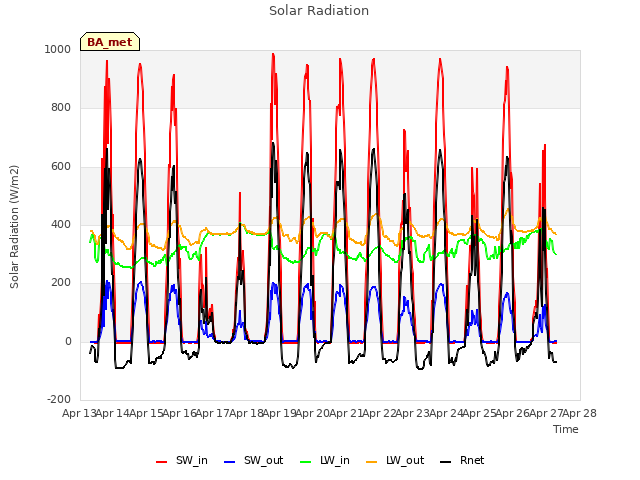
Task: Click the y-axis title Solar Radiation (W/m2)
Action: pos(14,227)
